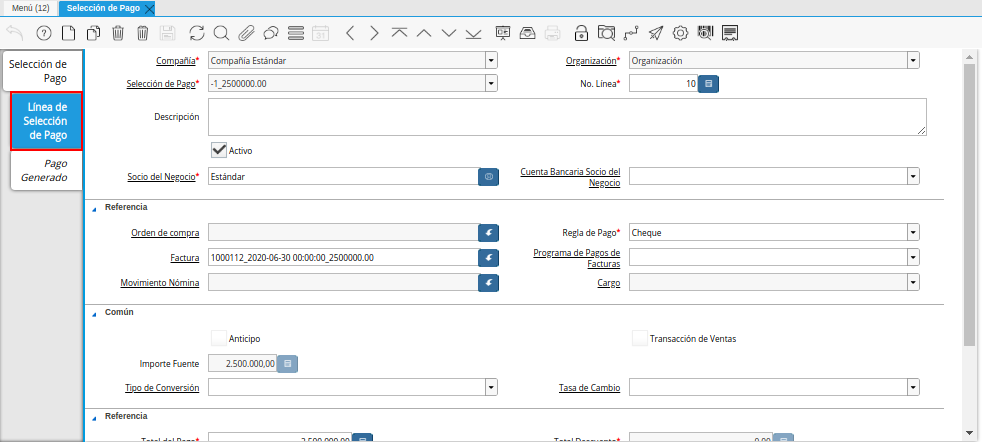The image size is (982, 444).
Task: Close the Selección de Pago window tab
Action: (148, 9)
